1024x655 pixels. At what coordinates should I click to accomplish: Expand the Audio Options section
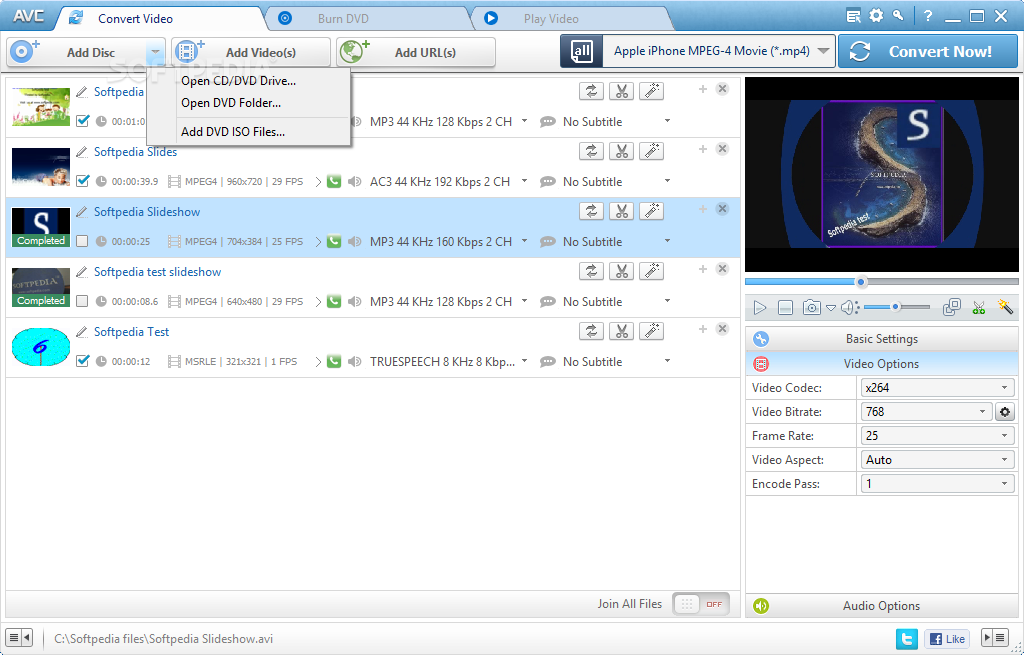[x=882, y=606]
